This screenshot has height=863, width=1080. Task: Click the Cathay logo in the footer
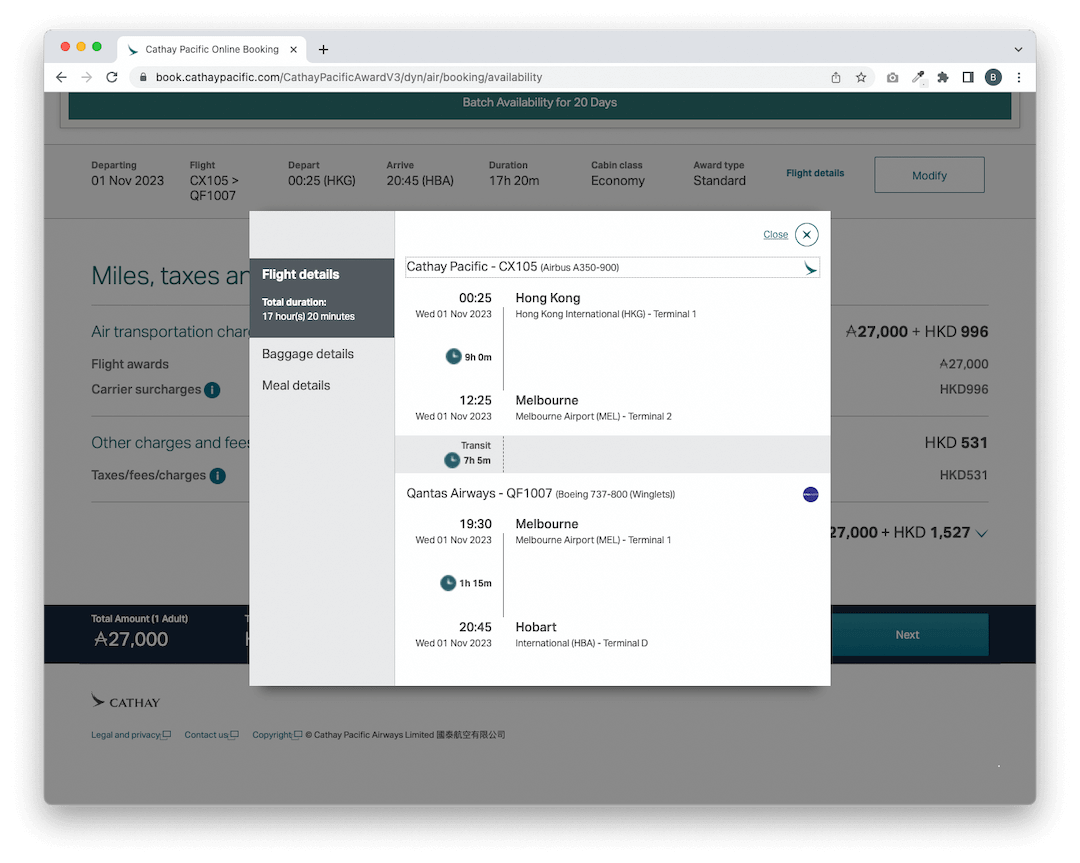click(125, 702)
